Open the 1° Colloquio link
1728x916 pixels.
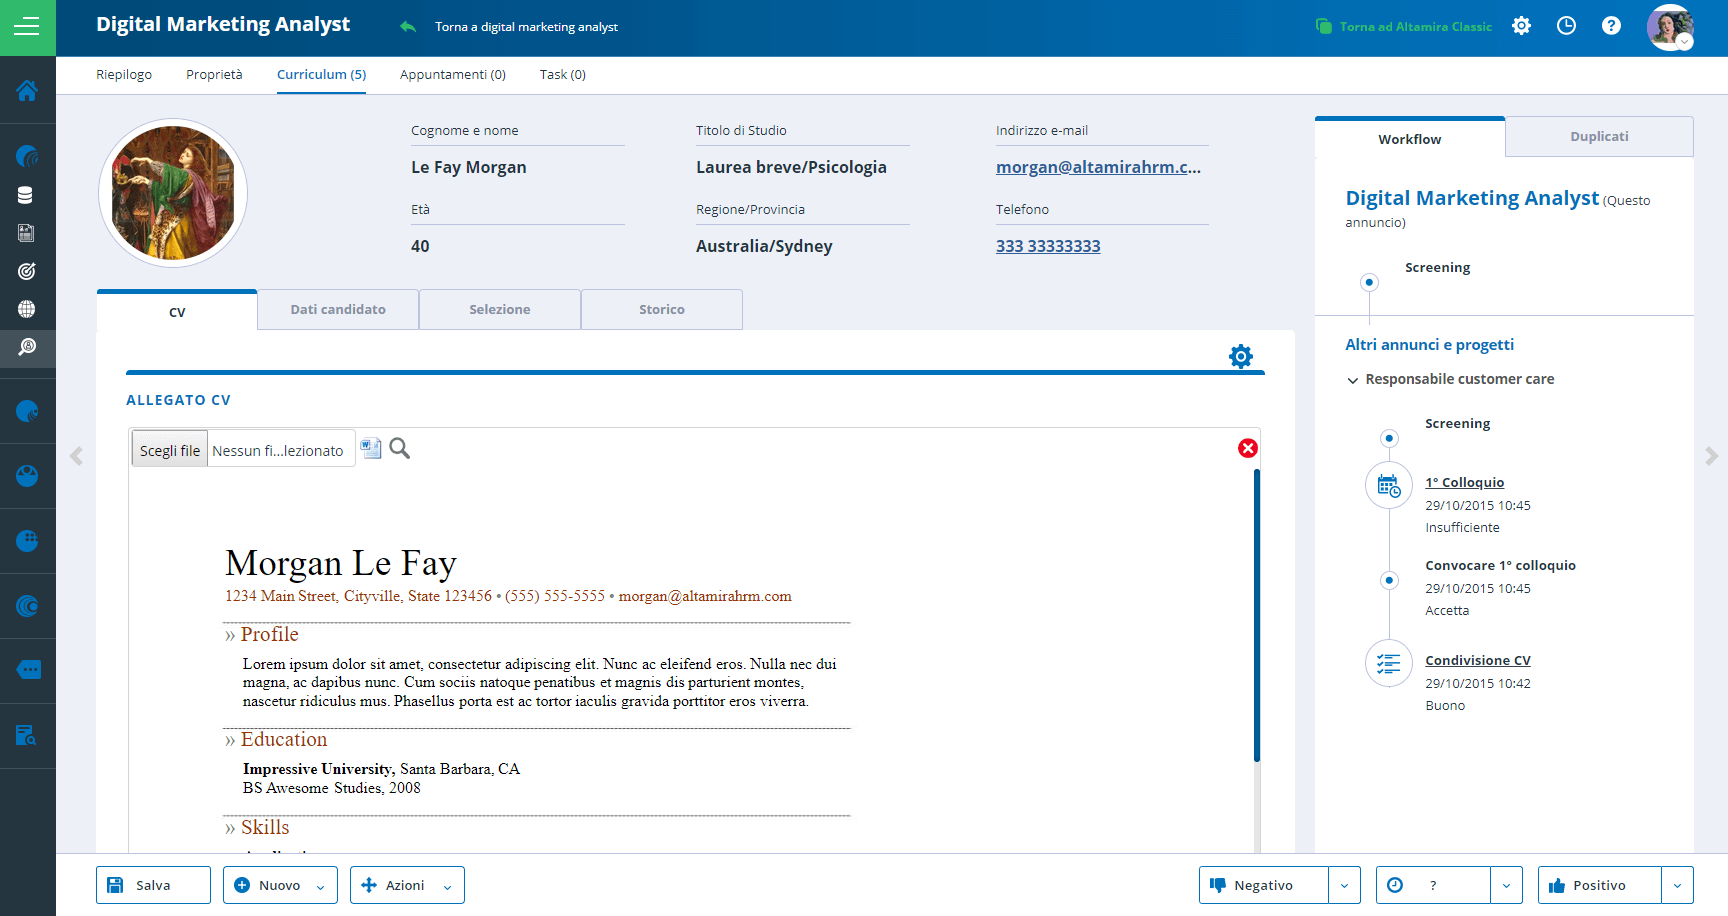(1464, 482)
